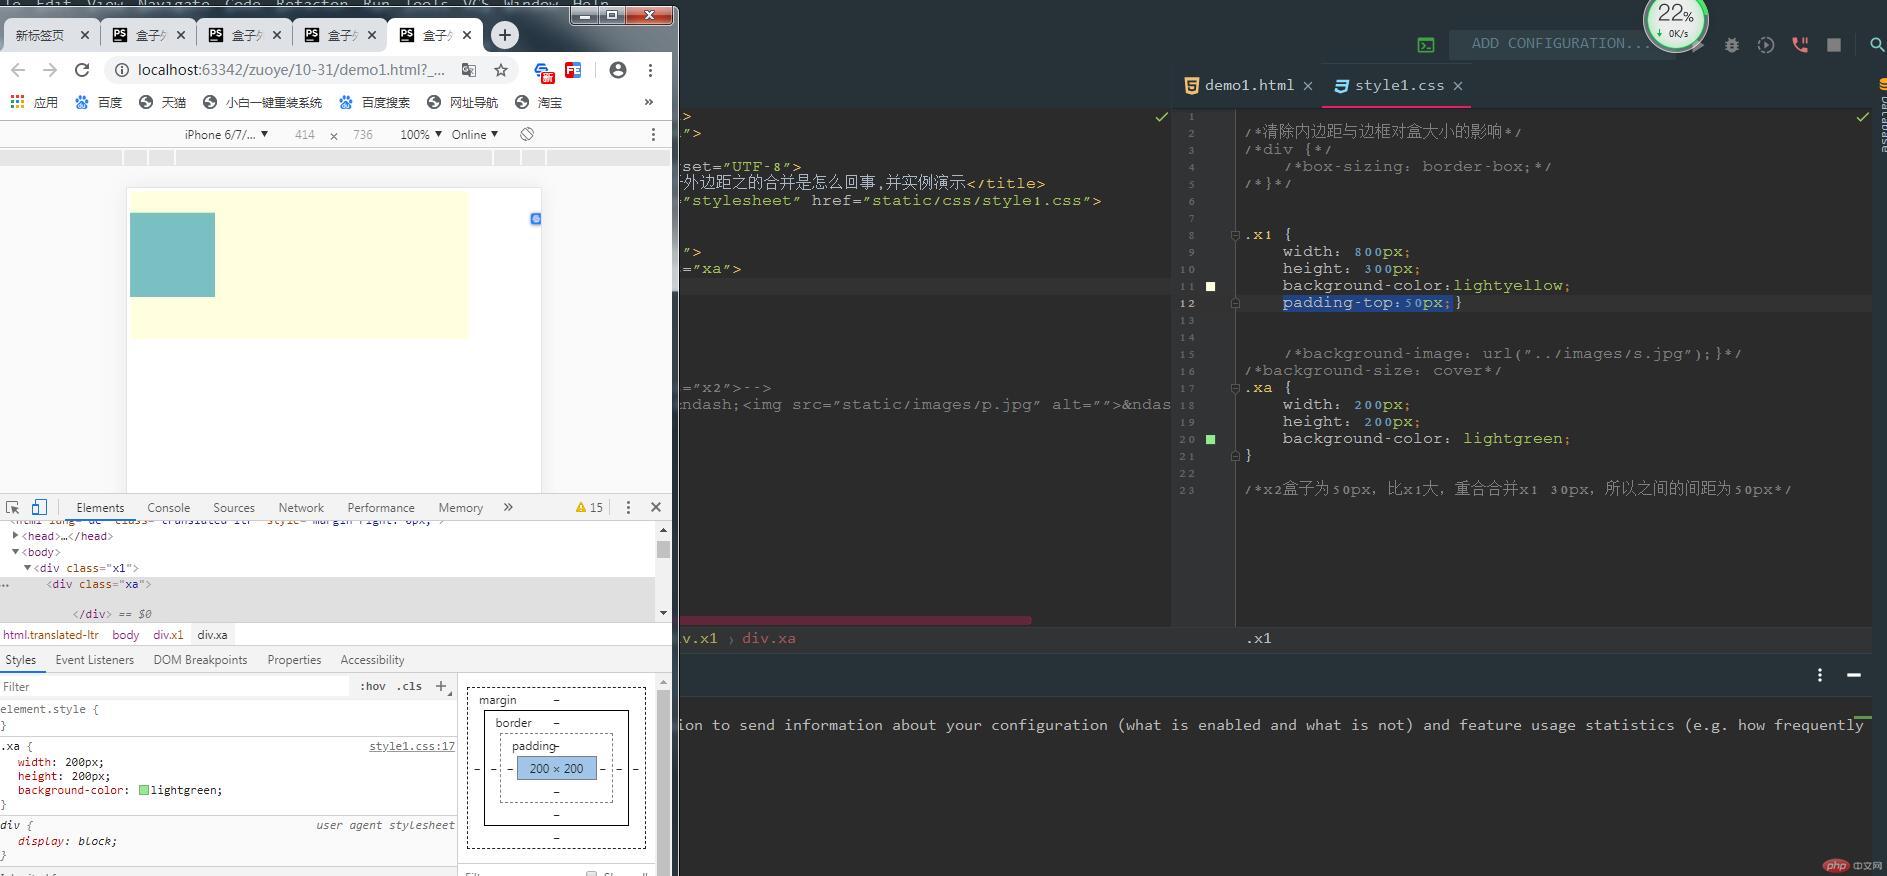Click lightgreen gutter color swatch line 20

click(1211, 439)
